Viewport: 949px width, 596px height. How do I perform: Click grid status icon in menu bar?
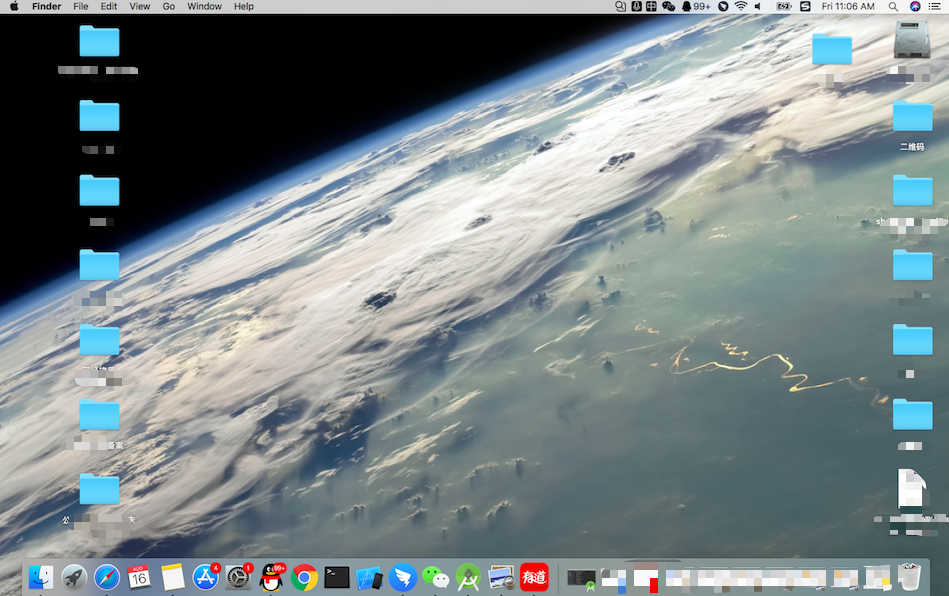pyautogui.click(x=651, y=6)
